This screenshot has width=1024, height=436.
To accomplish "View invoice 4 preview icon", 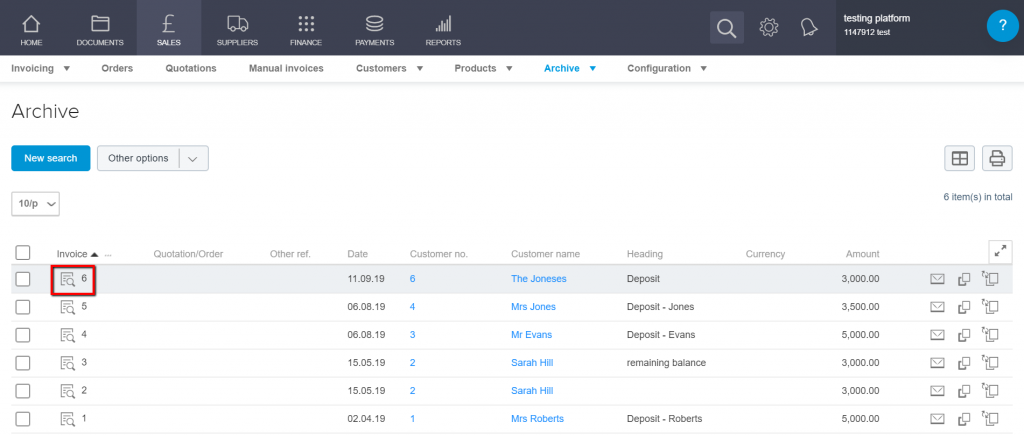I will (67, 335).
